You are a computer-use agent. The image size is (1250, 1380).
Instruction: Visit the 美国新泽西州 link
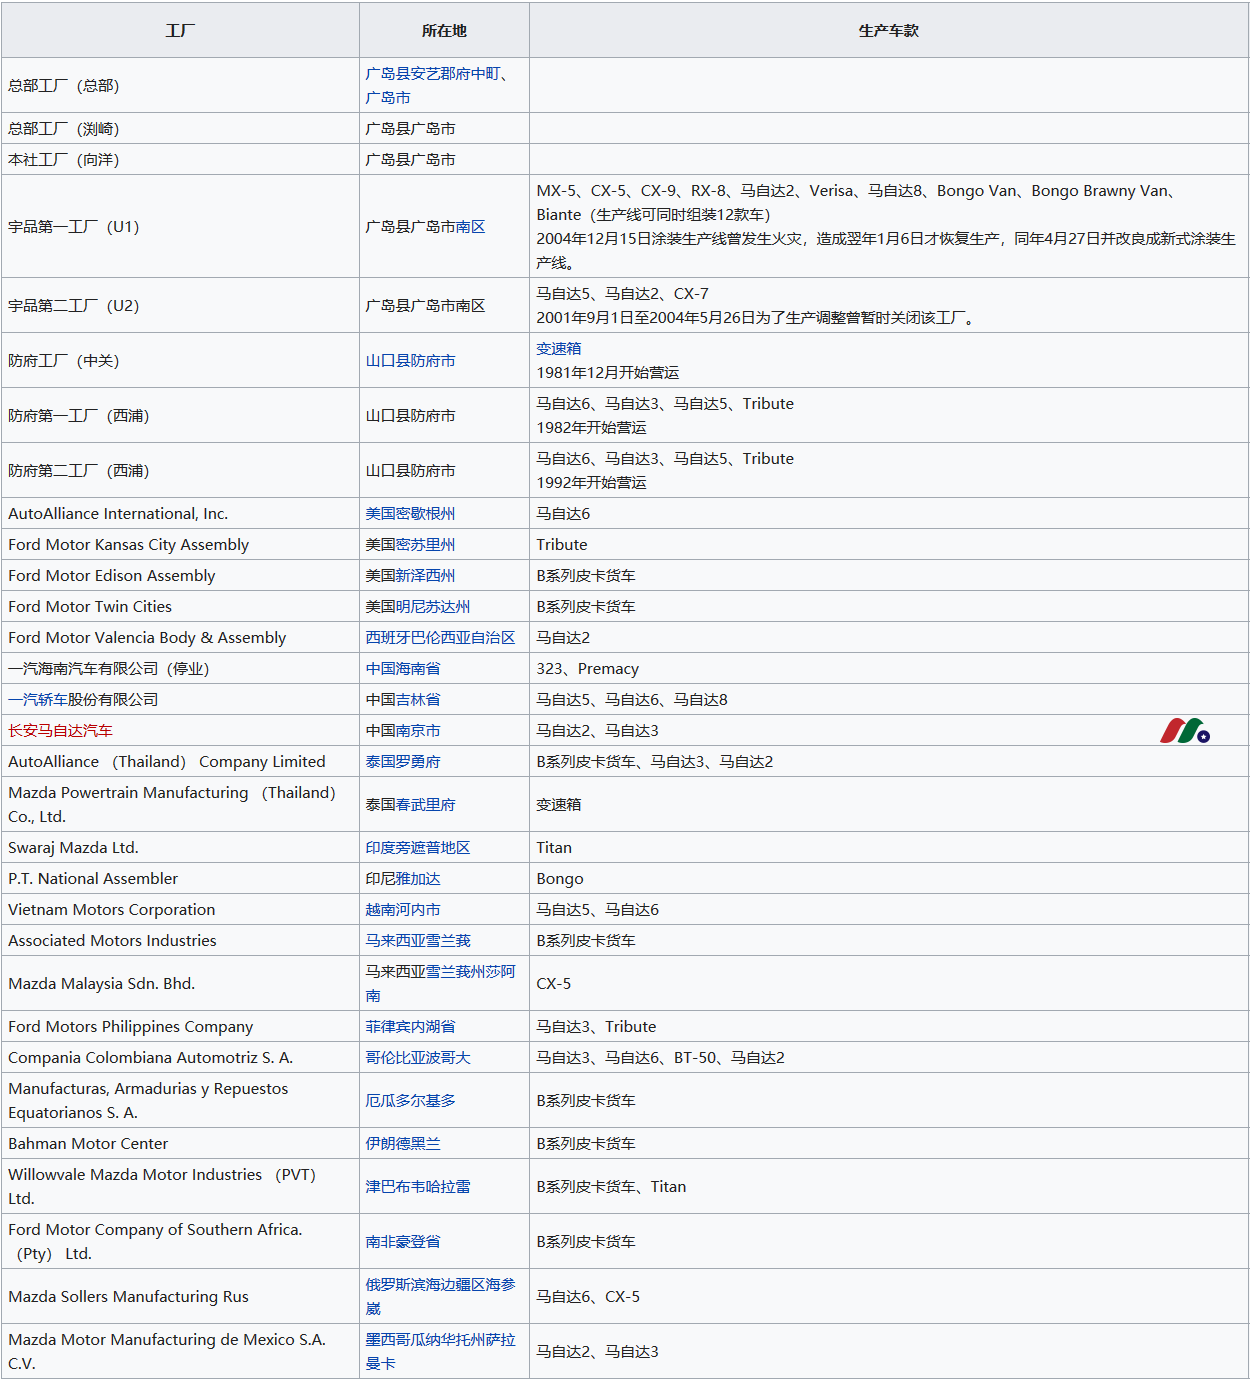point(410,576)
